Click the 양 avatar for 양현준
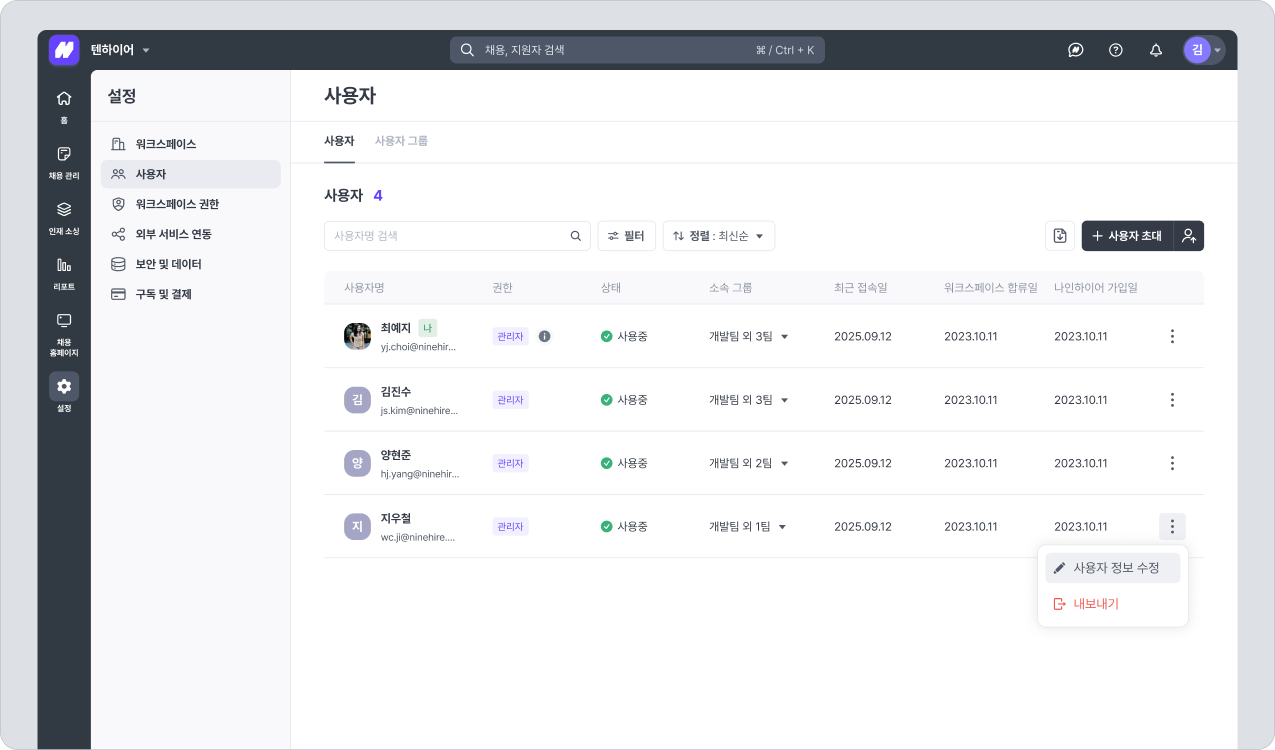Image resolution: width=1275 pixels, height=750 pixels. 357,463
